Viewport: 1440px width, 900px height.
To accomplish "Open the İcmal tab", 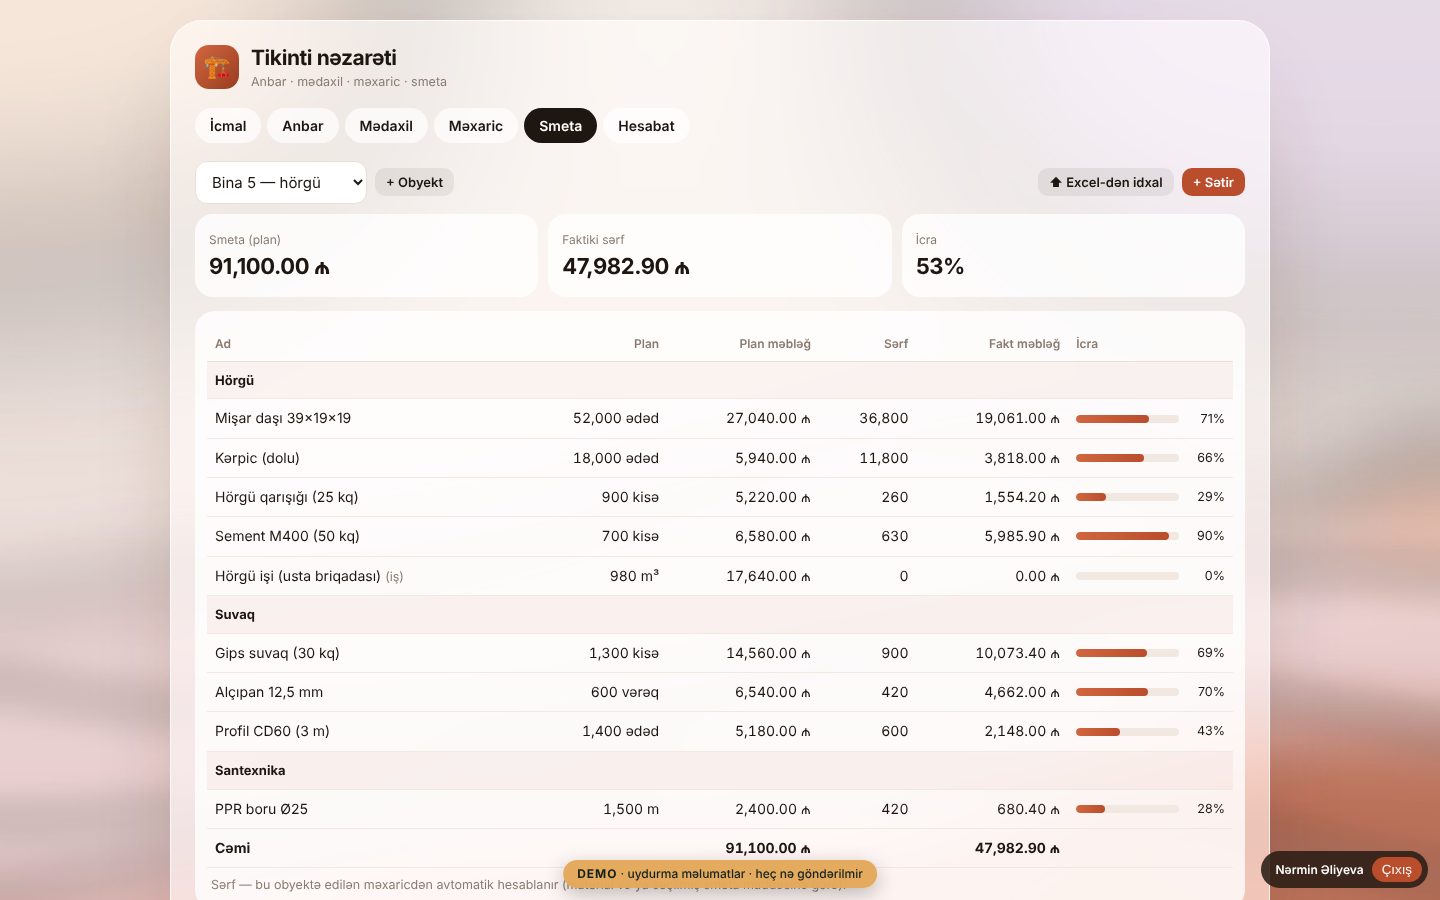I will pos(228,126).
